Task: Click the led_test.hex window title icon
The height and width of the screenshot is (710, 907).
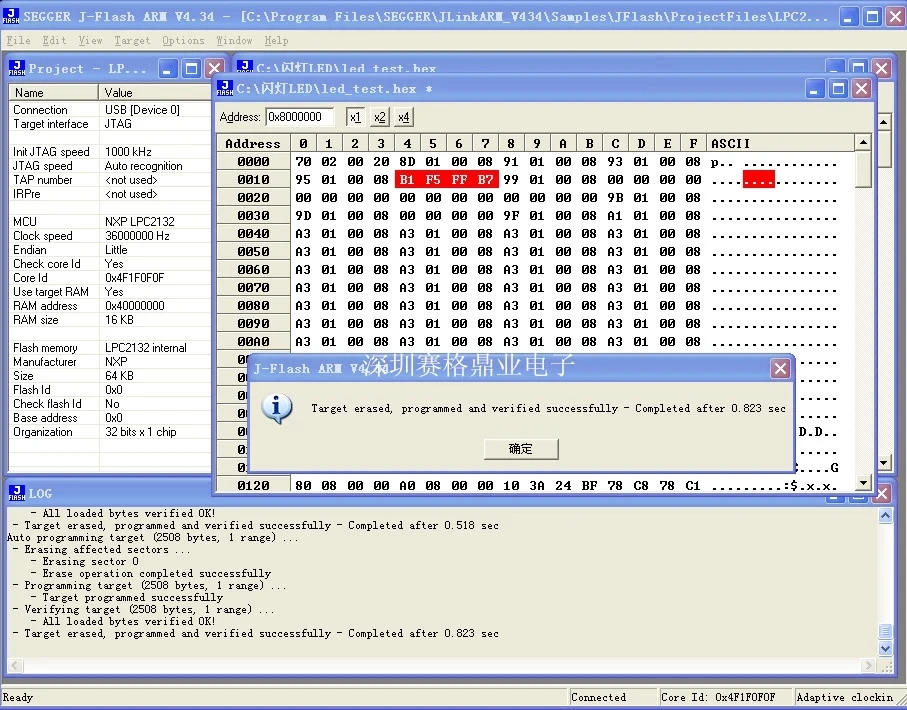Action: (x=225, y=88)
